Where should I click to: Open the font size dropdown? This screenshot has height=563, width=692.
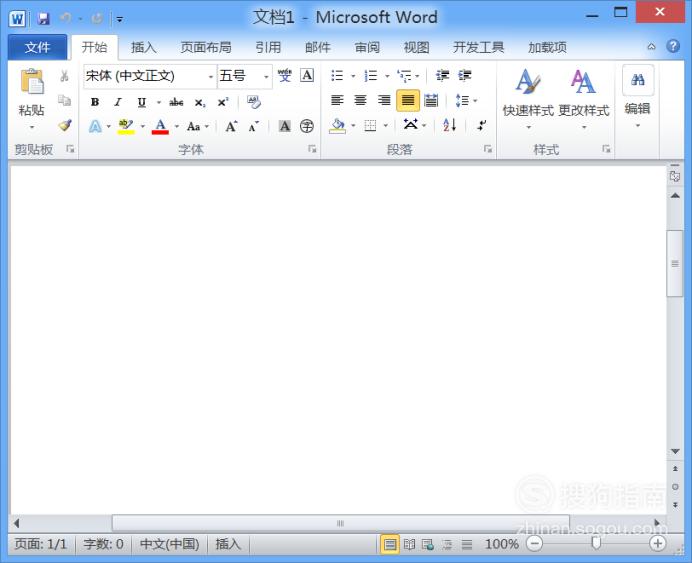pos(266,76)
